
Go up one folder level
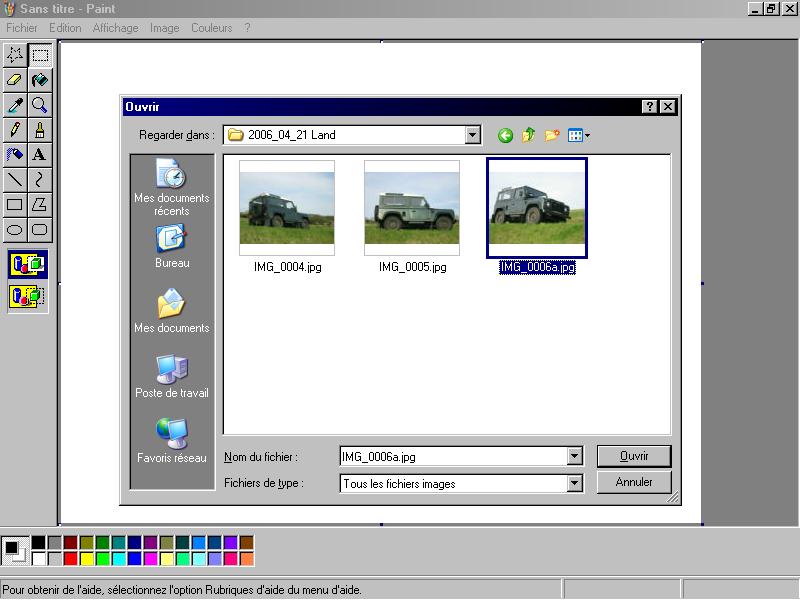pos(528,135)
